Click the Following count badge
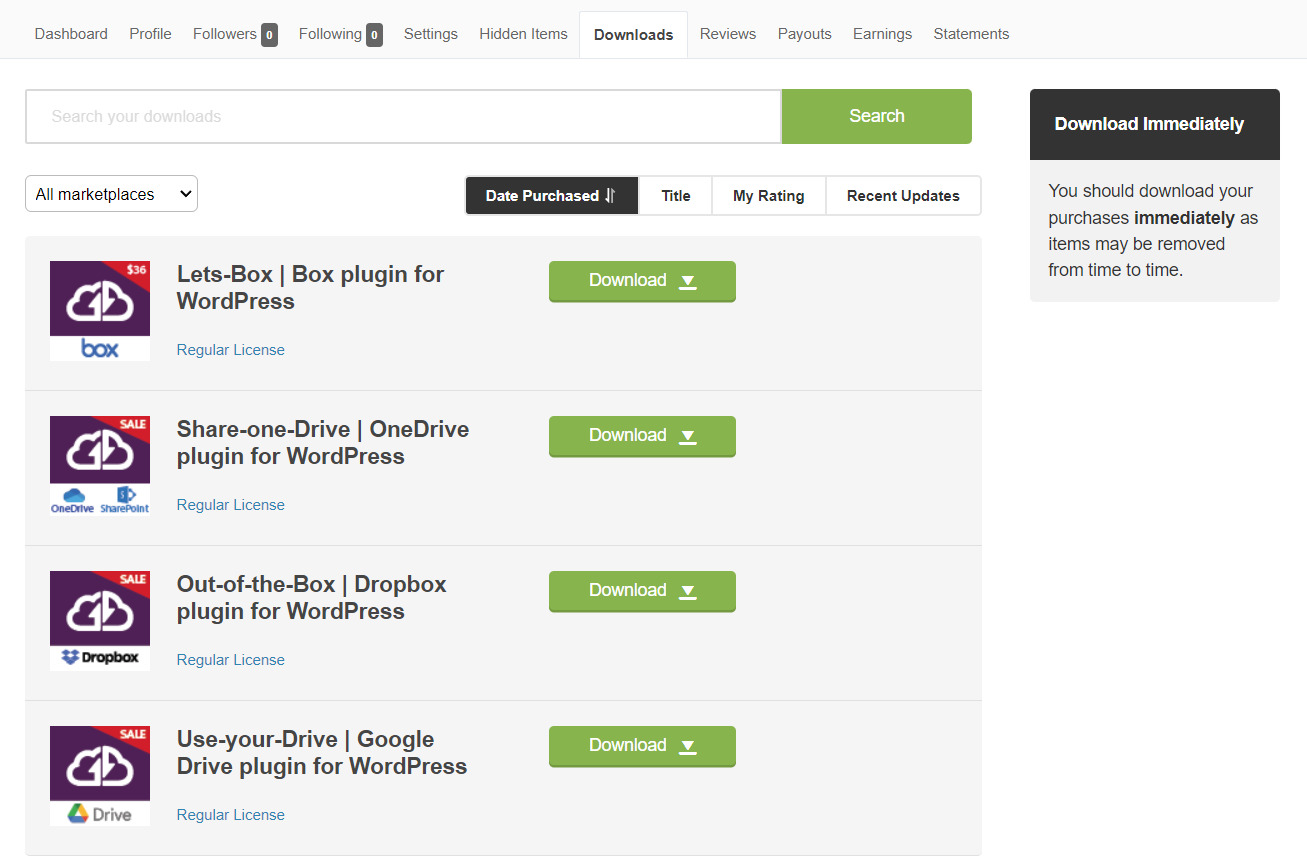 (x=374, y=35)
